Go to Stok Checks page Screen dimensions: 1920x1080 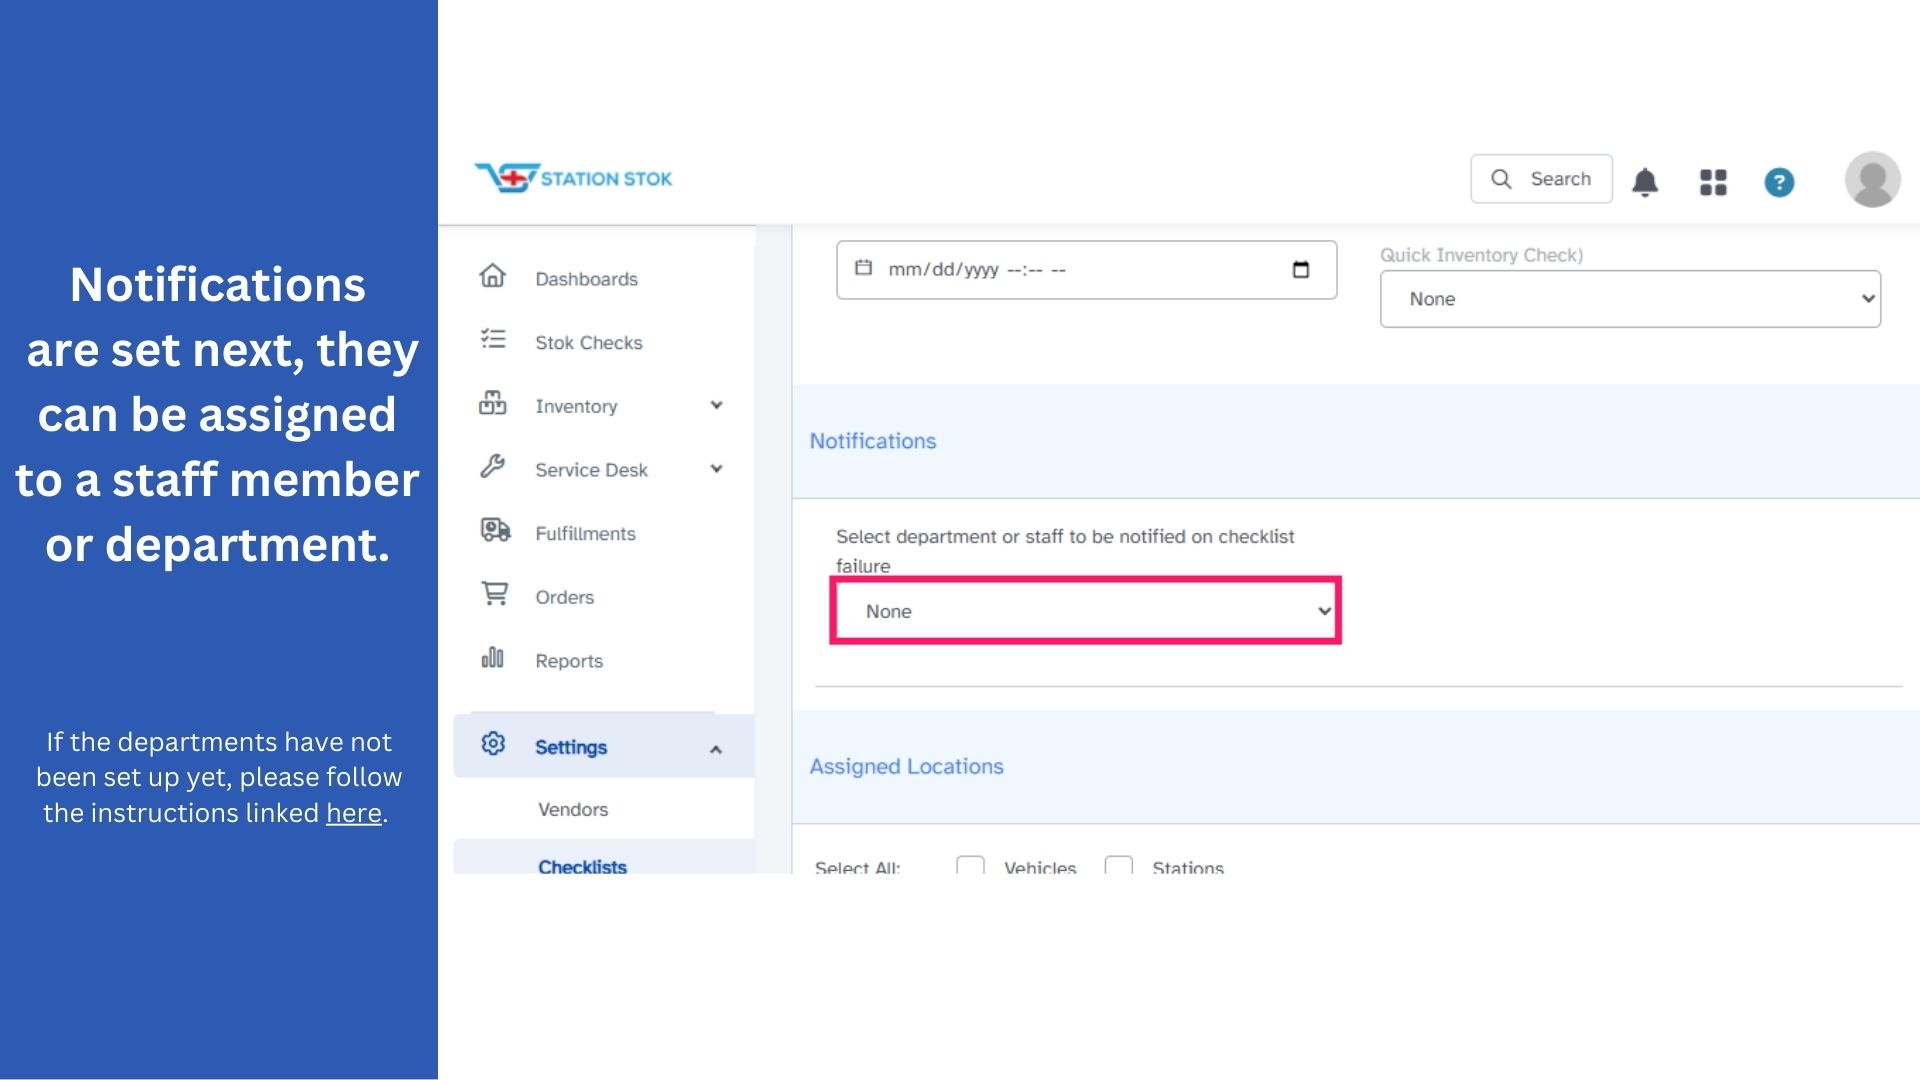[x=588, y=343]
